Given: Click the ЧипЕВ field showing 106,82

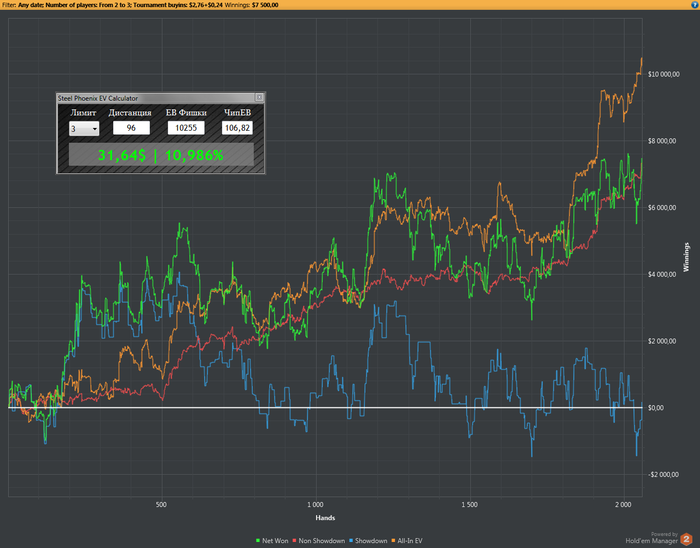Looking at the screenshot, I should click(237, 128).
